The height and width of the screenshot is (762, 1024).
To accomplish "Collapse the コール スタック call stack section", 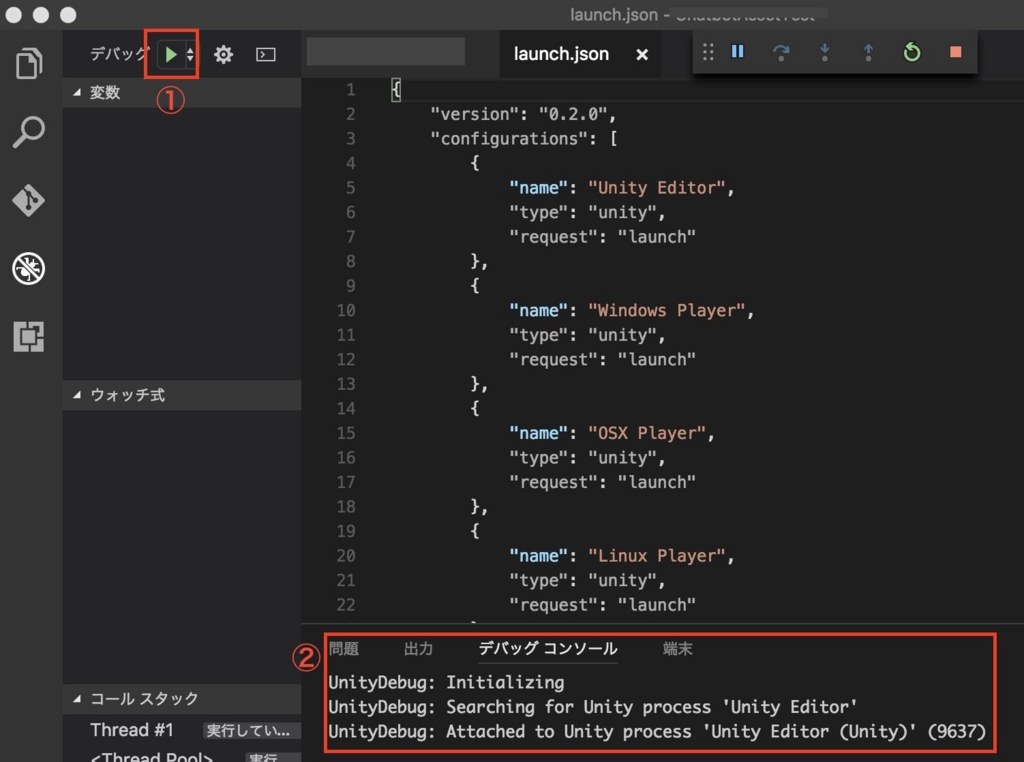I will coord(182,699).
